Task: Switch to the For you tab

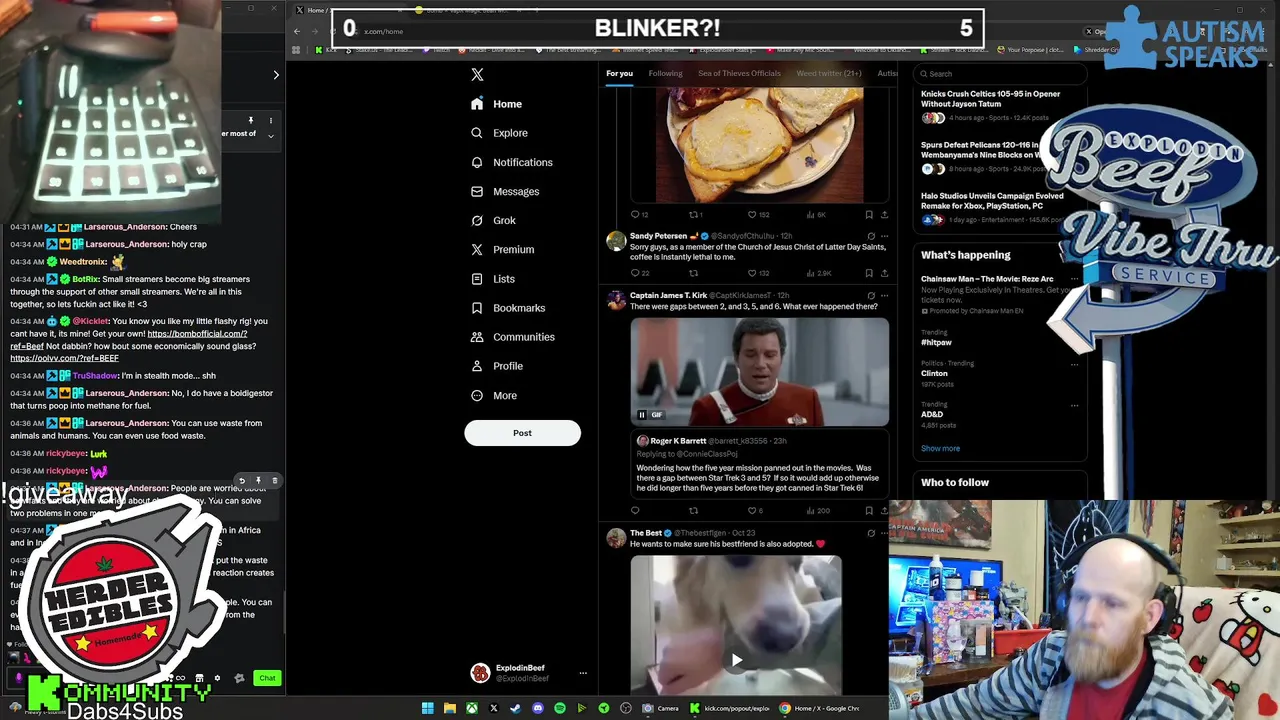Action: click(619, 73)
